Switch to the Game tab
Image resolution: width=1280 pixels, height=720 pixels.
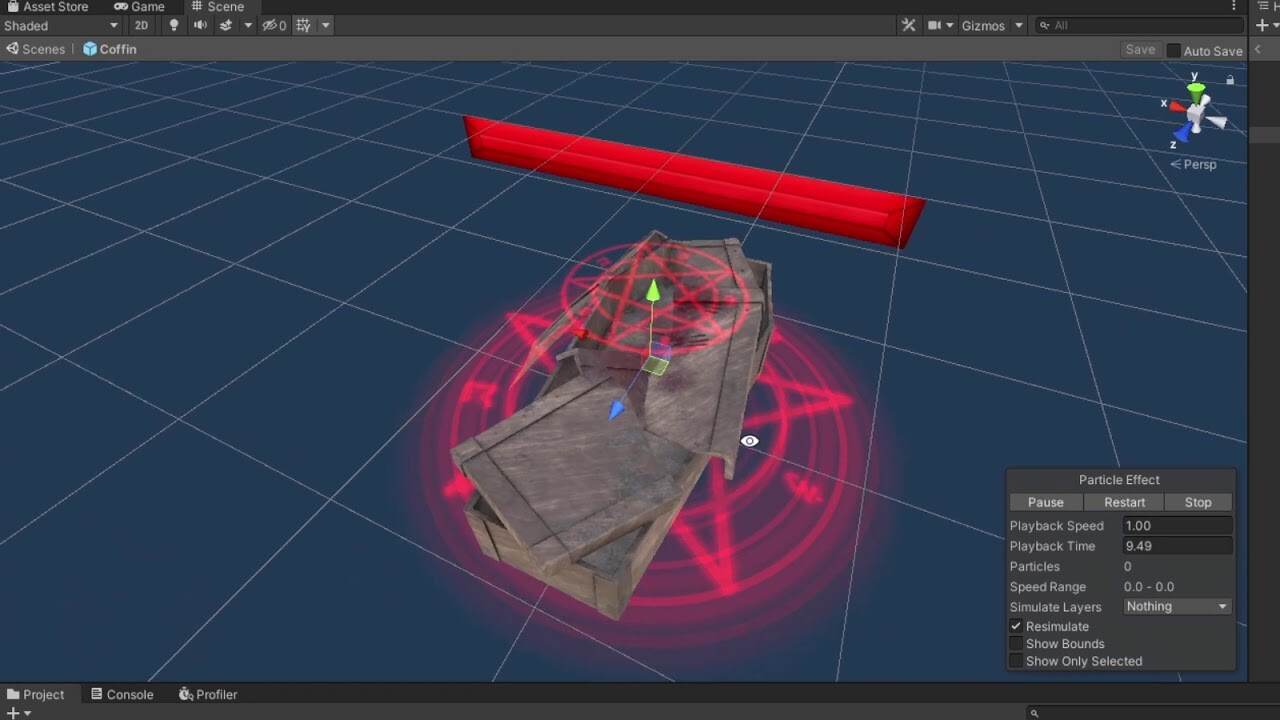coord(140,6)
